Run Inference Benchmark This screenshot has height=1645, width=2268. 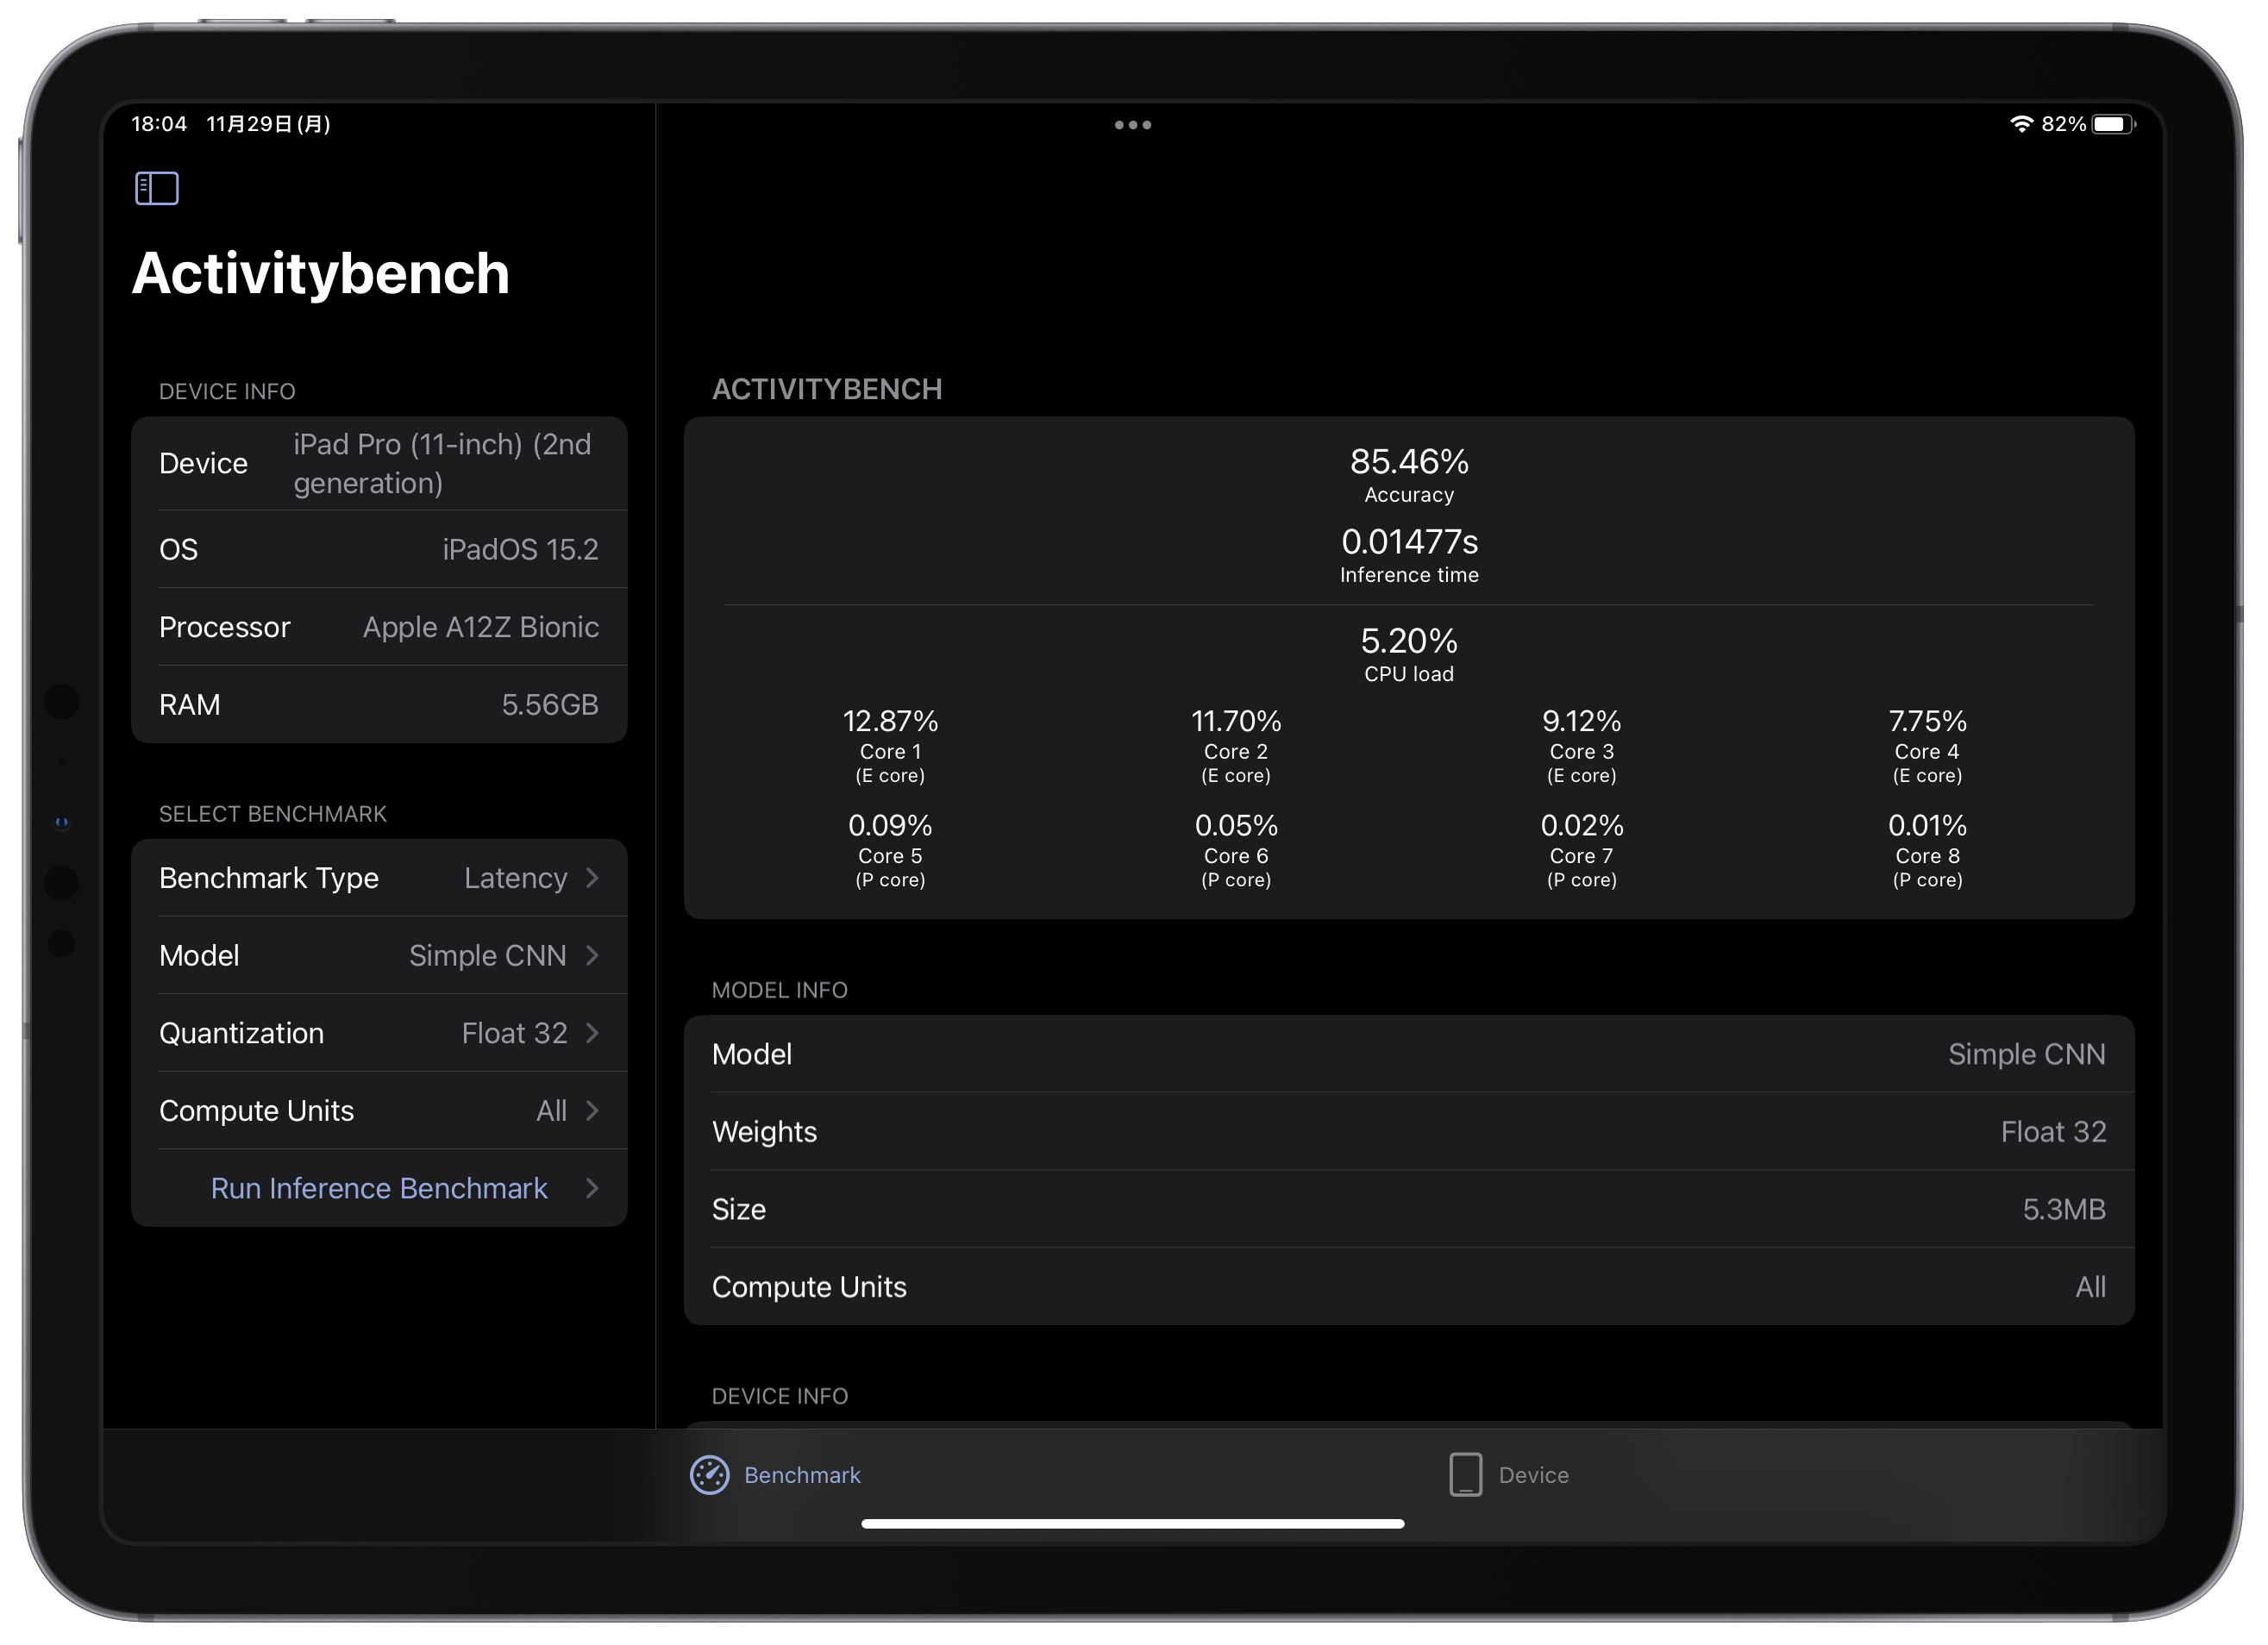click(379, 1188)
